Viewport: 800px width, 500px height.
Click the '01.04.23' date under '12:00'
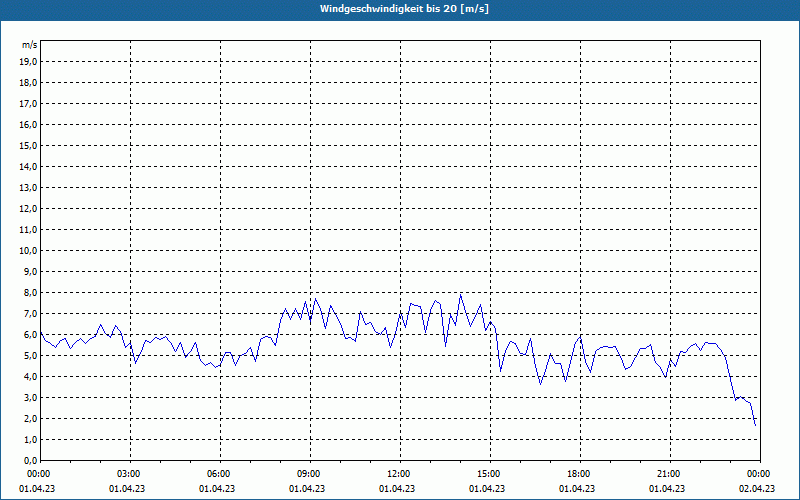tap(397, 489)
